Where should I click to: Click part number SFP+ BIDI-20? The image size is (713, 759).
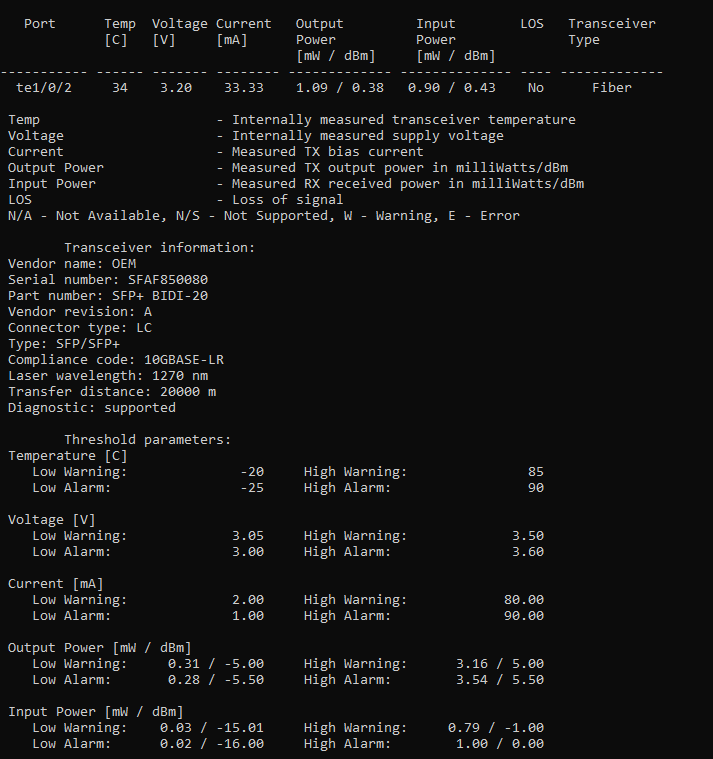[160, 295]
